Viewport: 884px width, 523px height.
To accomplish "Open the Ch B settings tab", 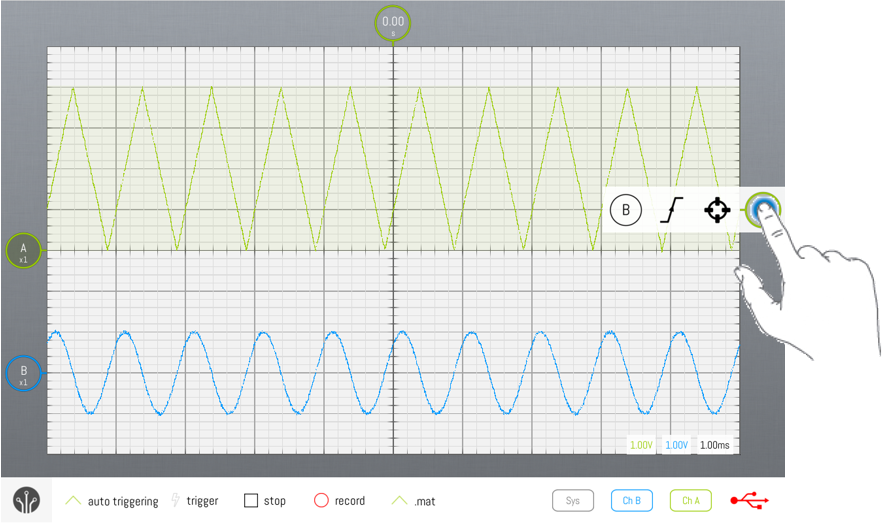I will point(631,501).
